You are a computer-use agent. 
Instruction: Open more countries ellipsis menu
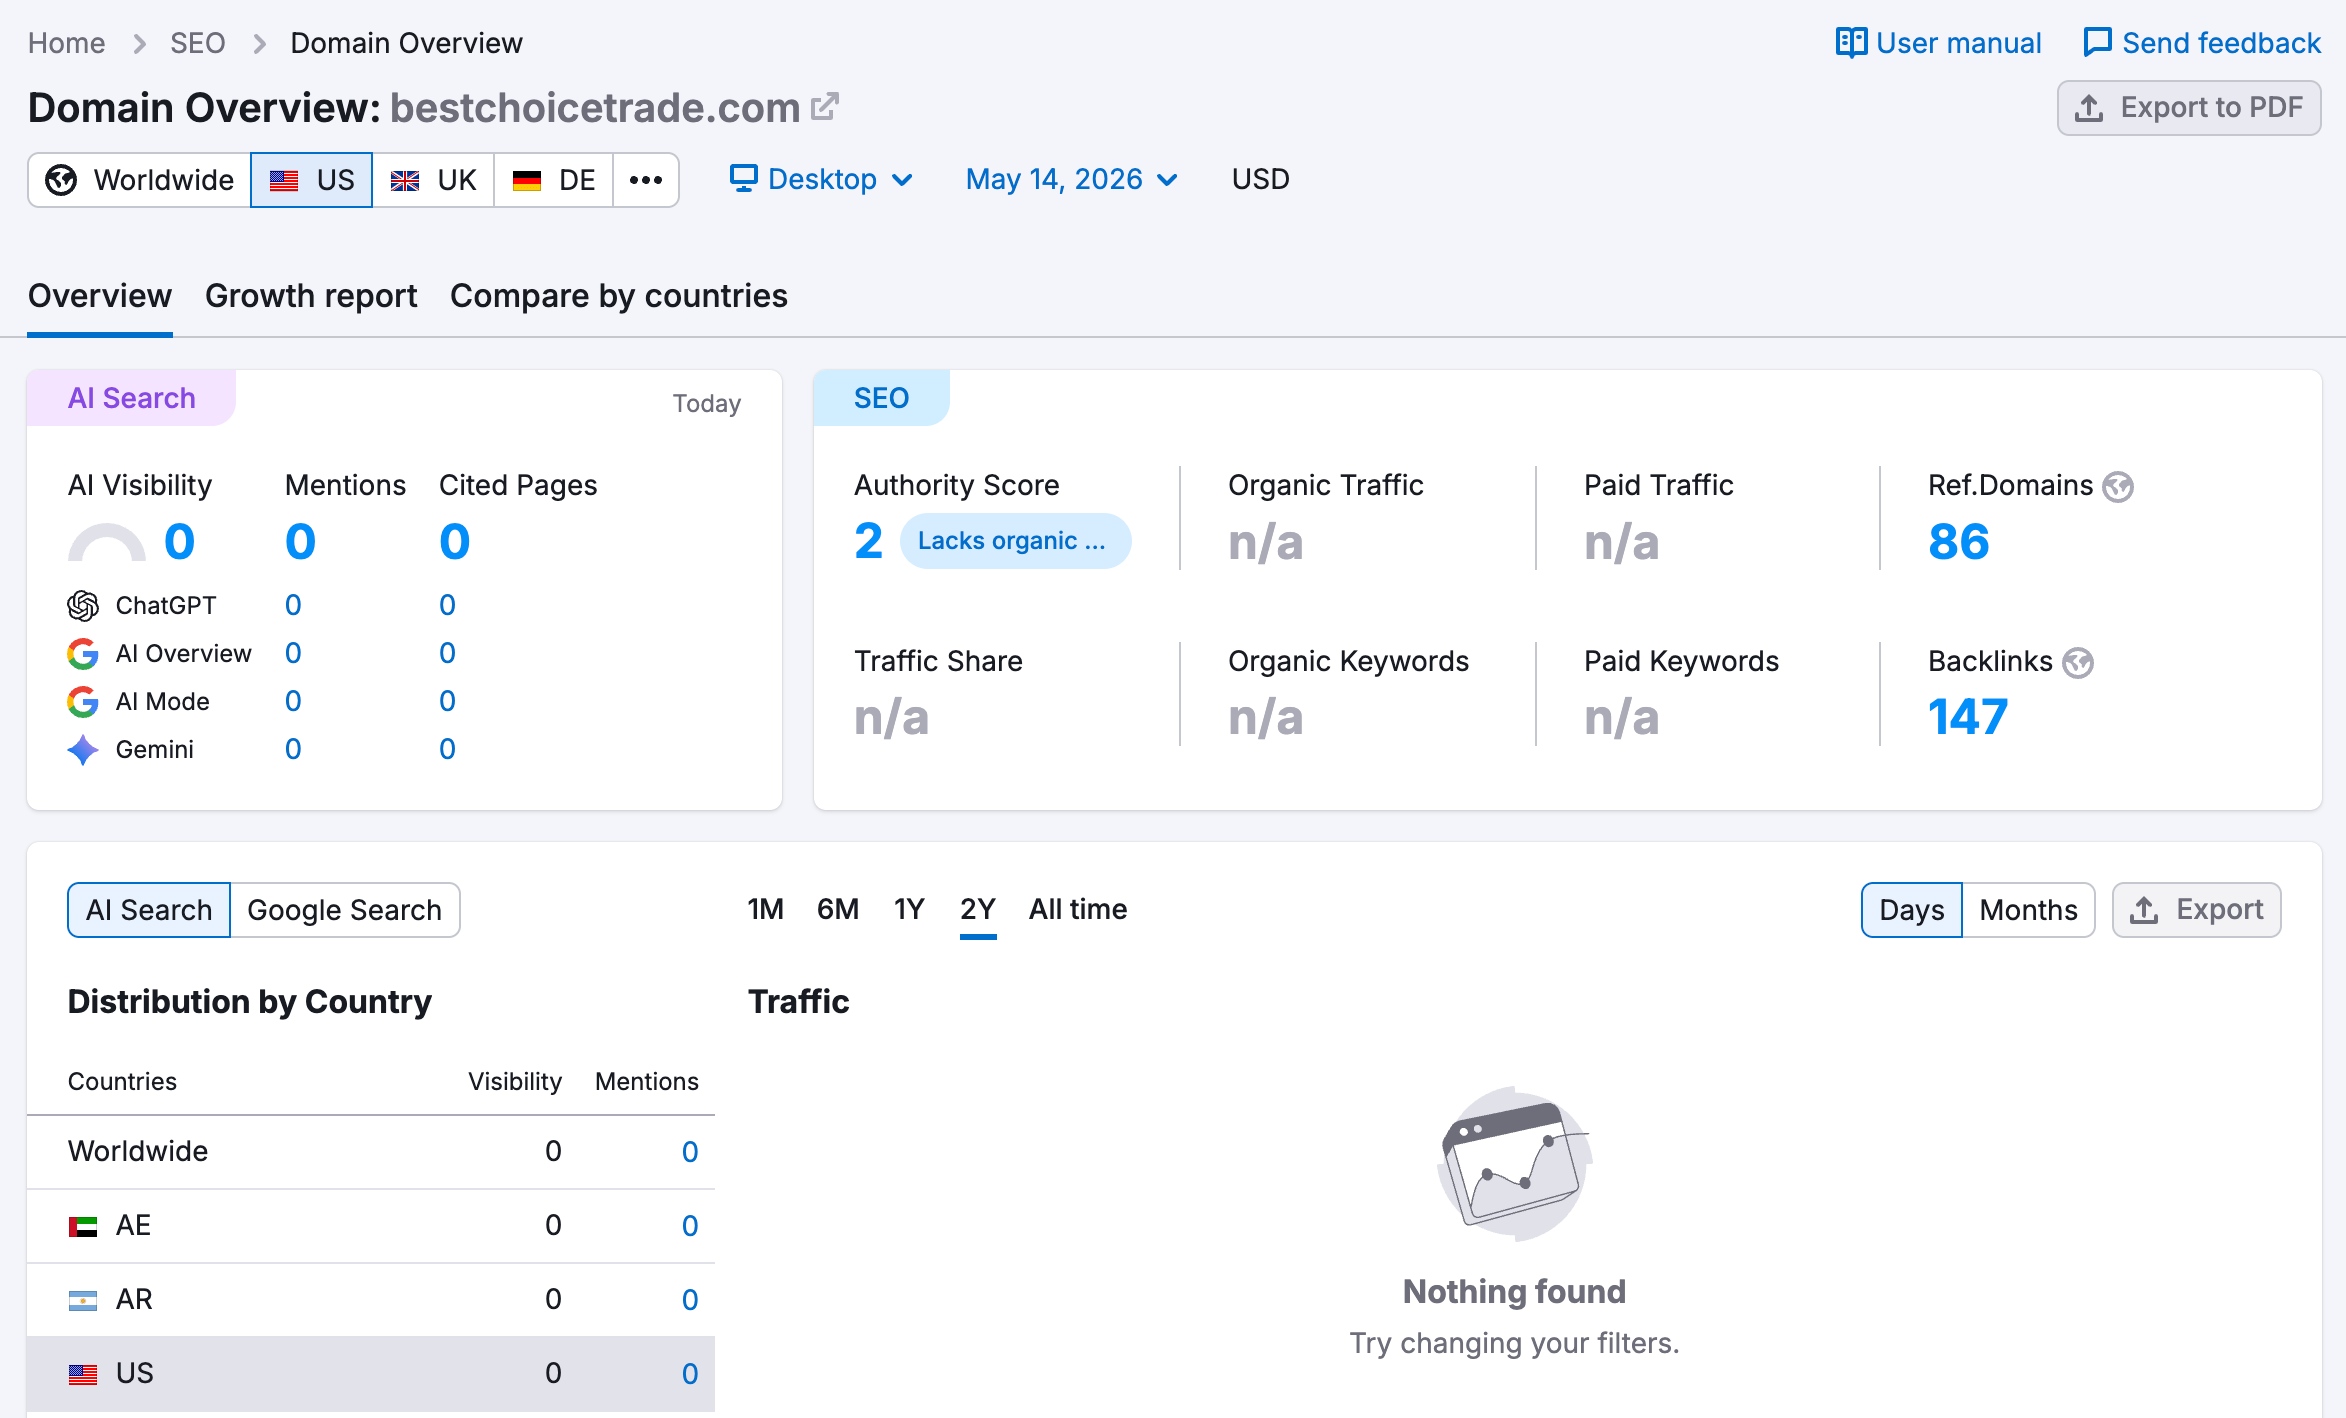click(x=646, y=180)
